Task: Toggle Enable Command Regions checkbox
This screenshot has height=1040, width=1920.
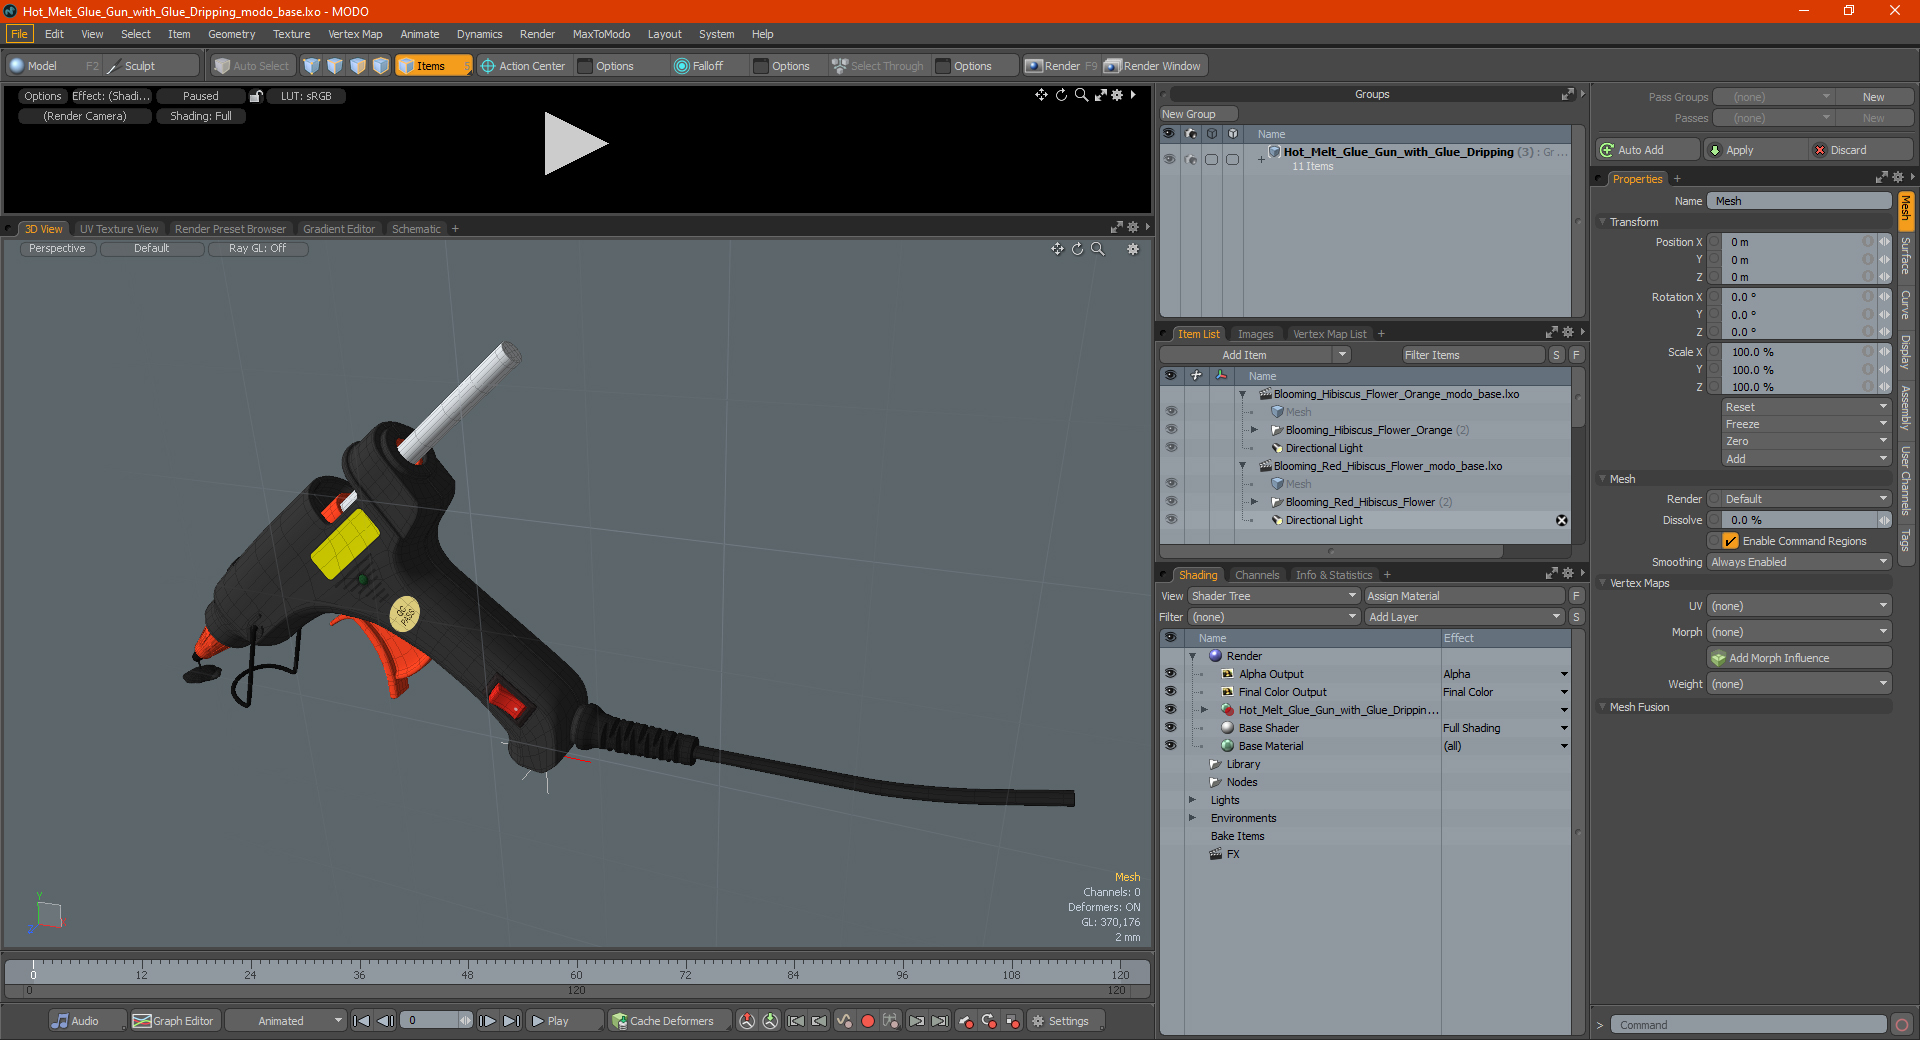Action: (x=1730, y=541)
